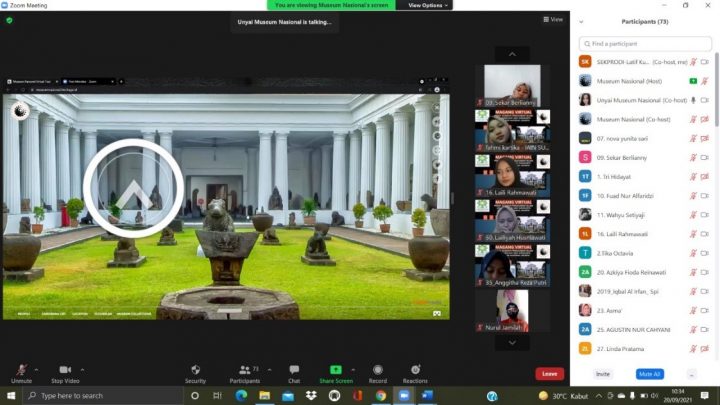This screenshot has width=720, height=405.
Task: Click the red Leave button
Action: tap(550, 374)
